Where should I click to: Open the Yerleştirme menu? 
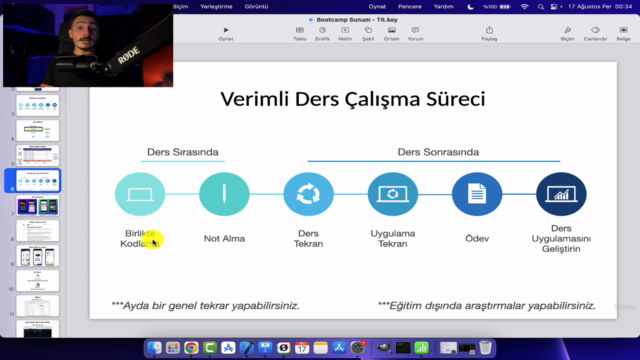coord(216,7)
